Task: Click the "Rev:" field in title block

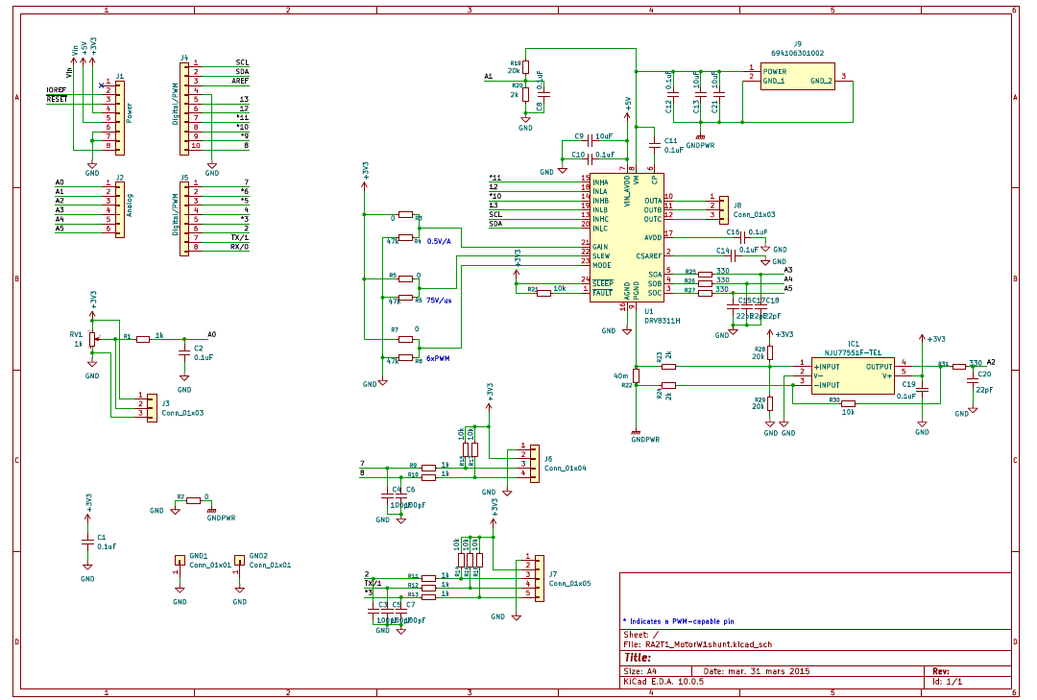Action: [941, 671]
